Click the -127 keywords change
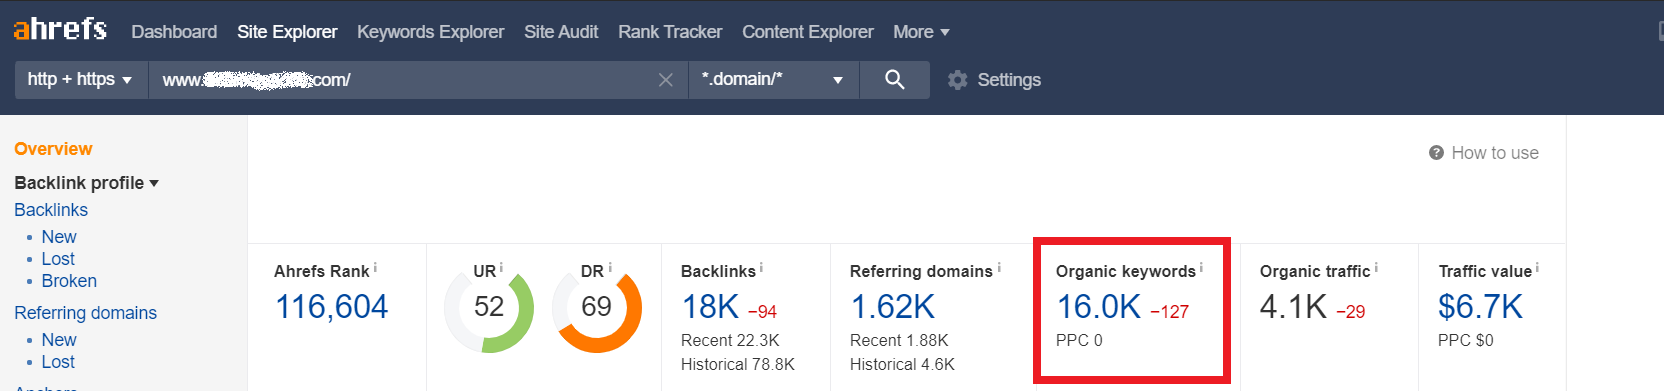Viewport: 1664px width, 391px height. coord(1170,312)
